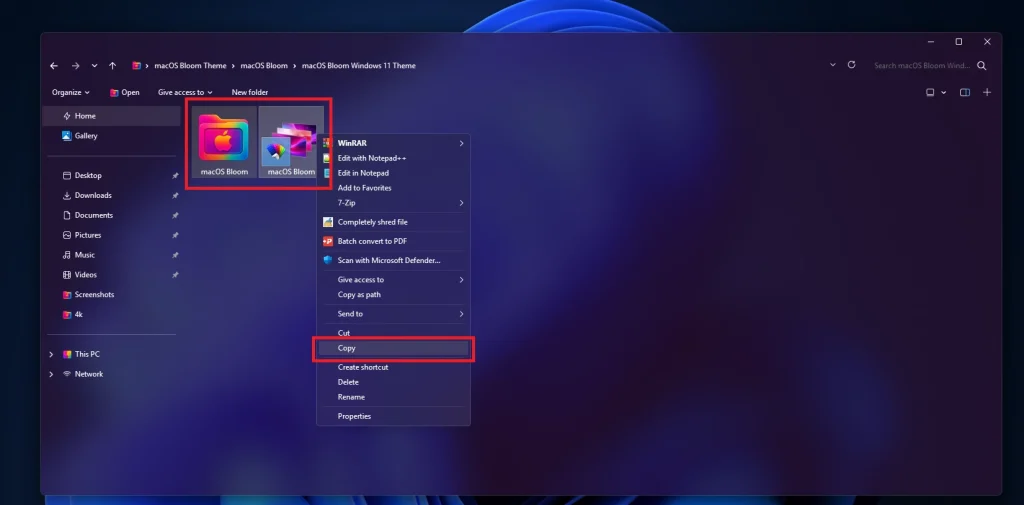This screenshot has height=505, width=1024.
Task: Open chevron before macOS Bloom Theme breadcrumb
Action: pyautogui.click(x=148, y=66)
